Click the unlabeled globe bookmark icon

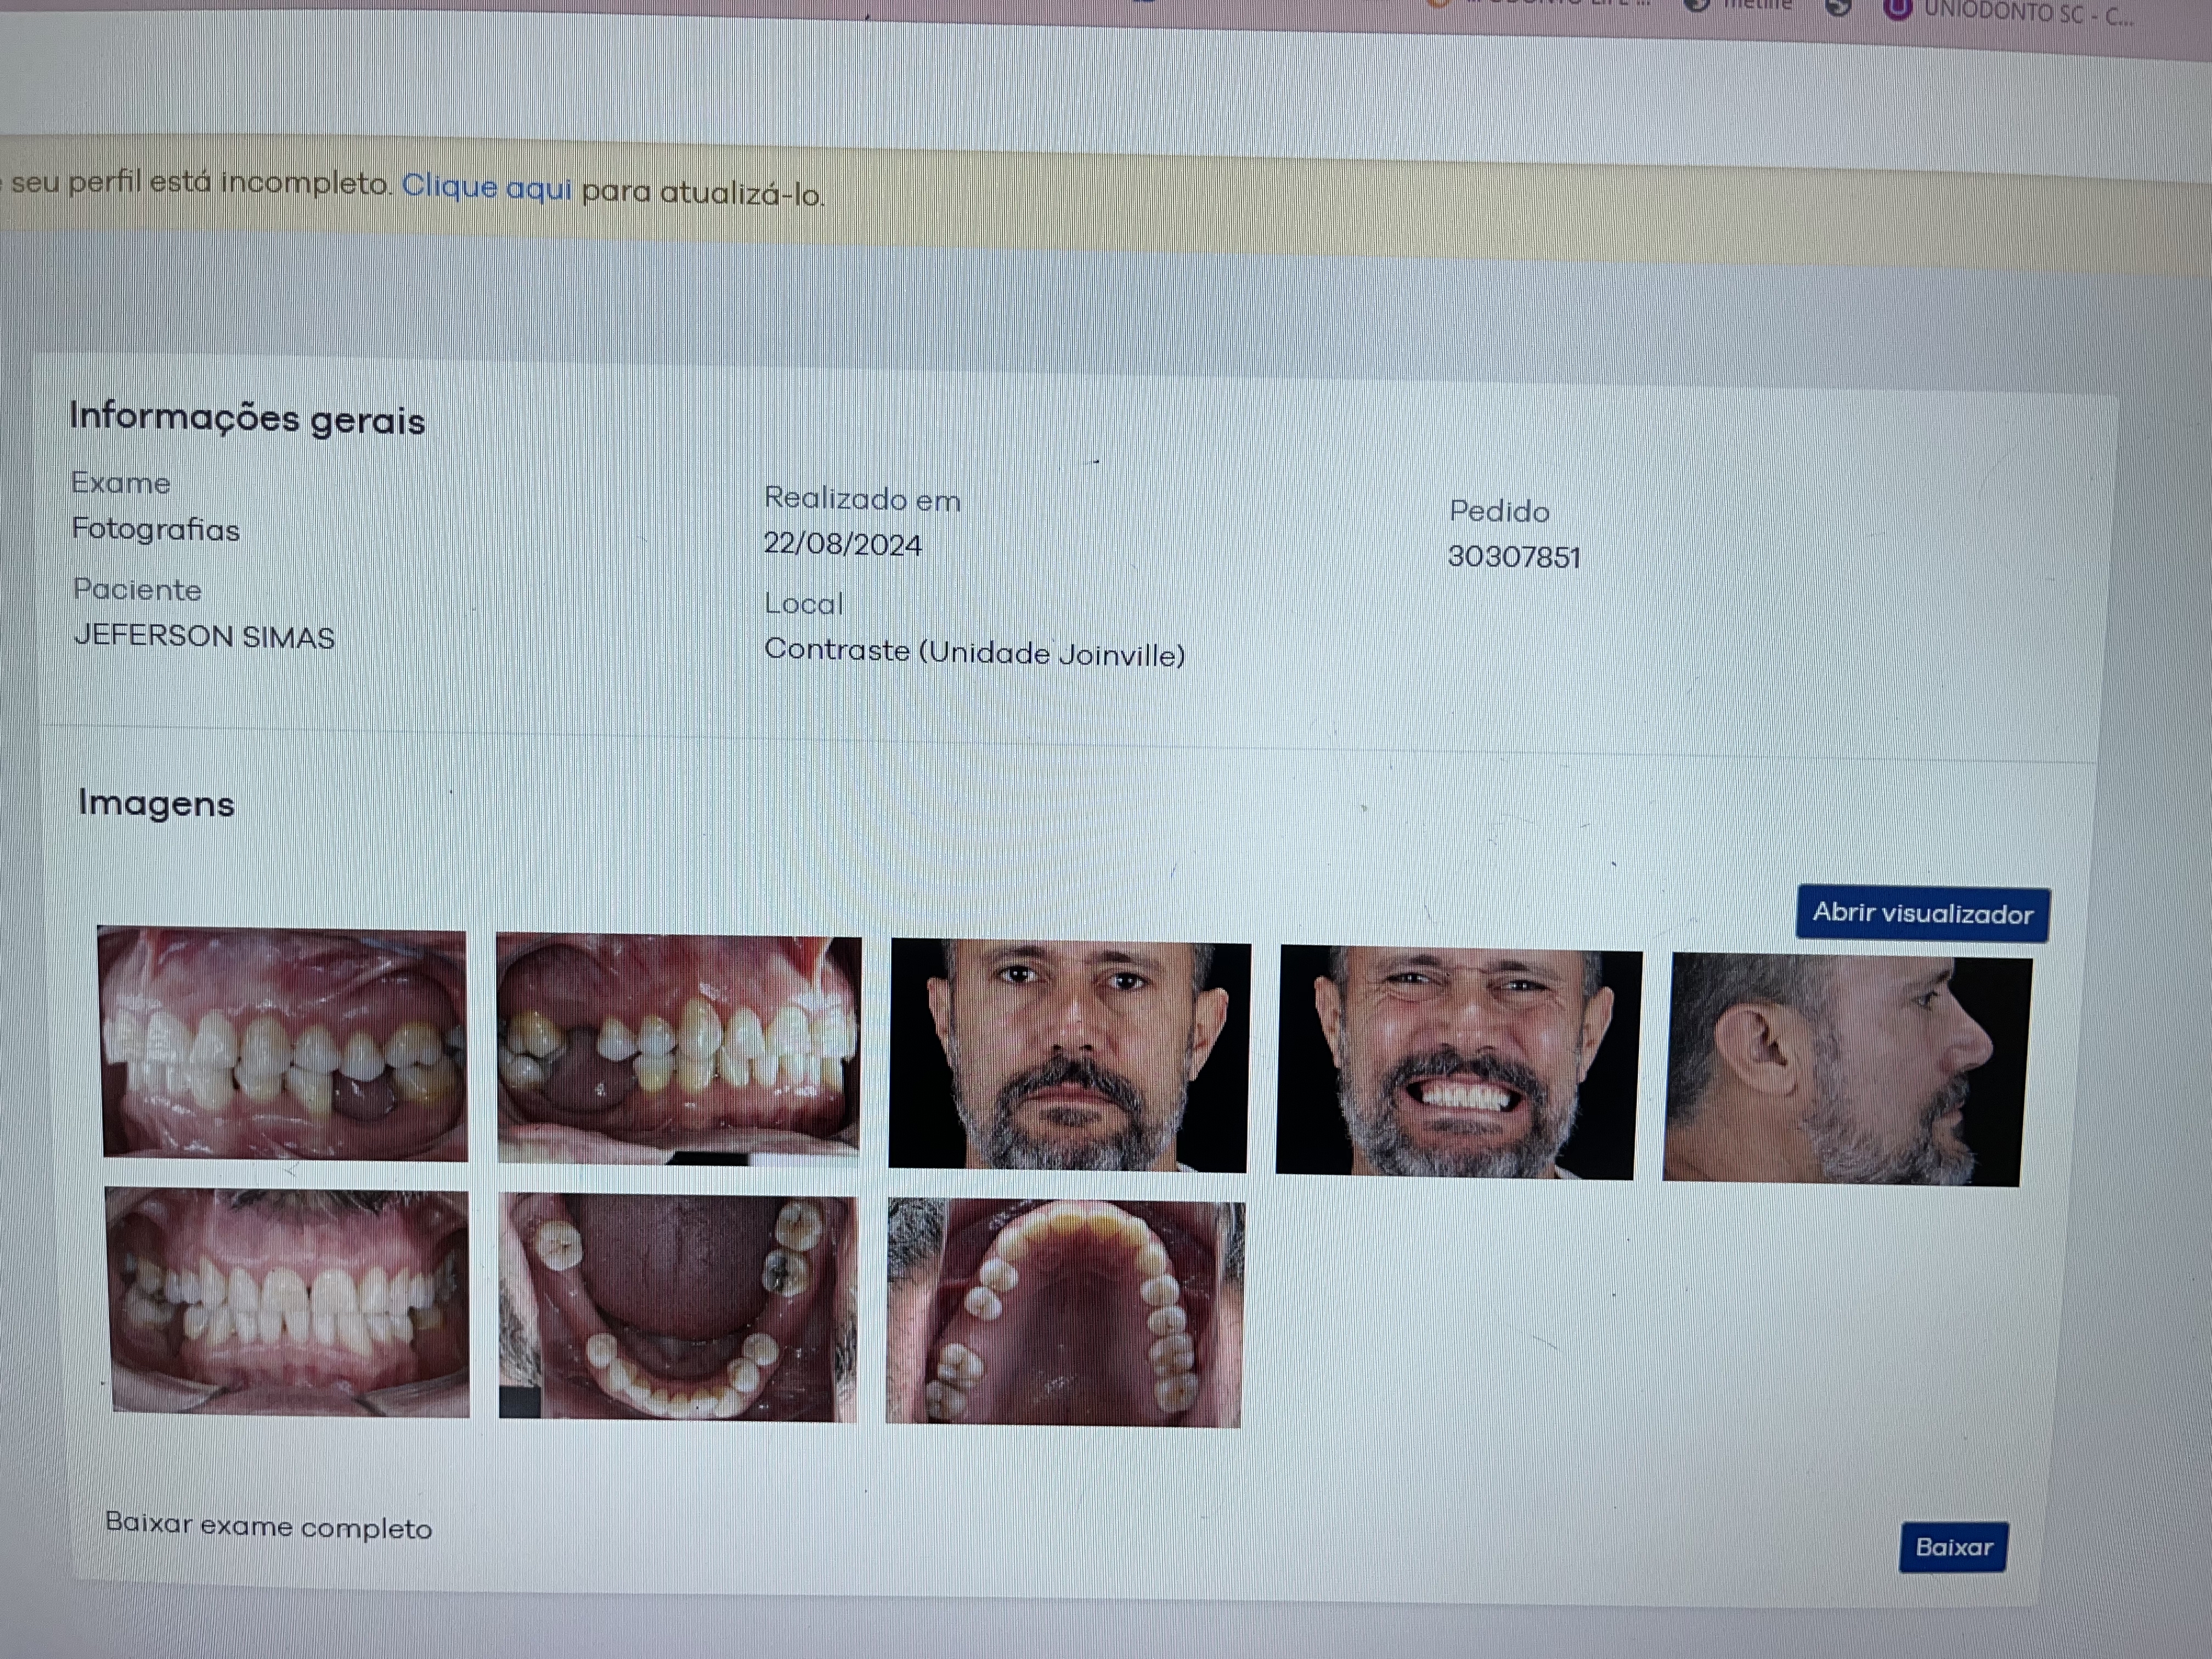1838,8
